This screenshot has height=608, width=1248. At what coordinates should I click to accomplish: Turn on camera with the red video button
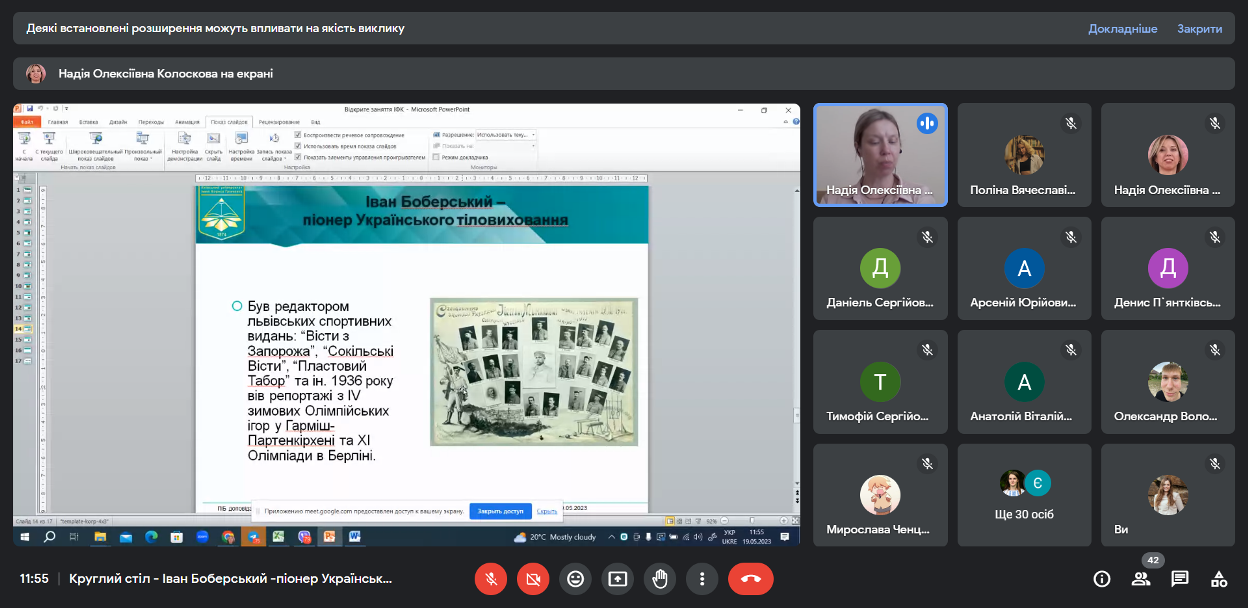click(533, 578)
